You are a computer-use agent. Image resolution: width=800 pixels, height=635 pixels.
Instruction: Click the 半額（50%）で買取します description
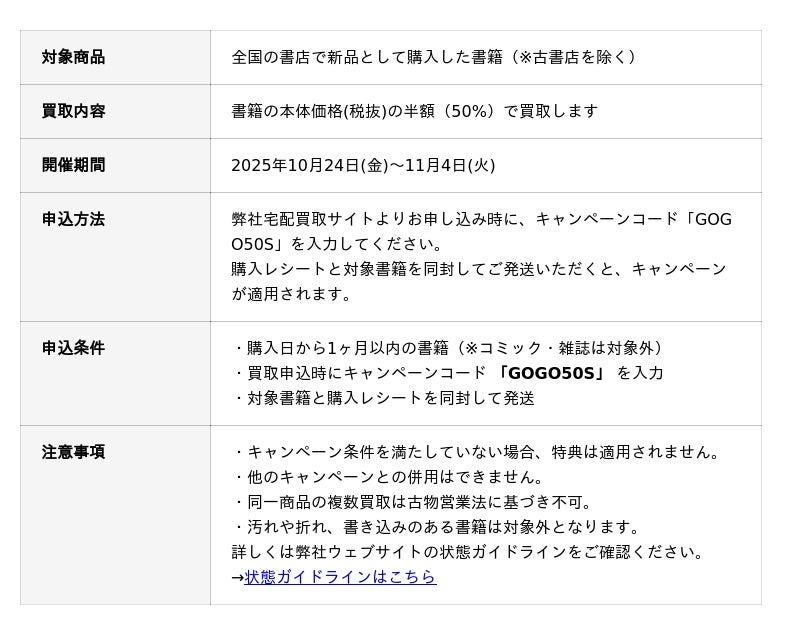[414, 111]
